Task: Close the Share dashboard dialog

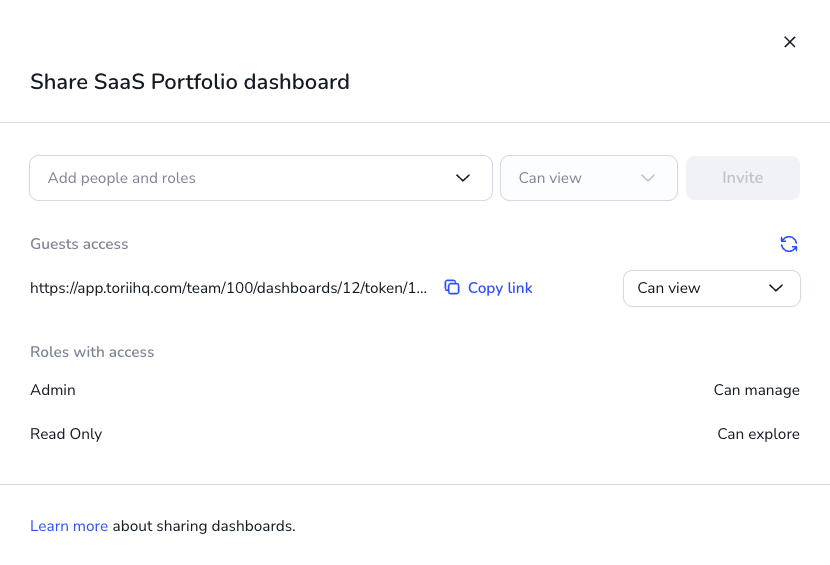Action: (x=789, y=42)
